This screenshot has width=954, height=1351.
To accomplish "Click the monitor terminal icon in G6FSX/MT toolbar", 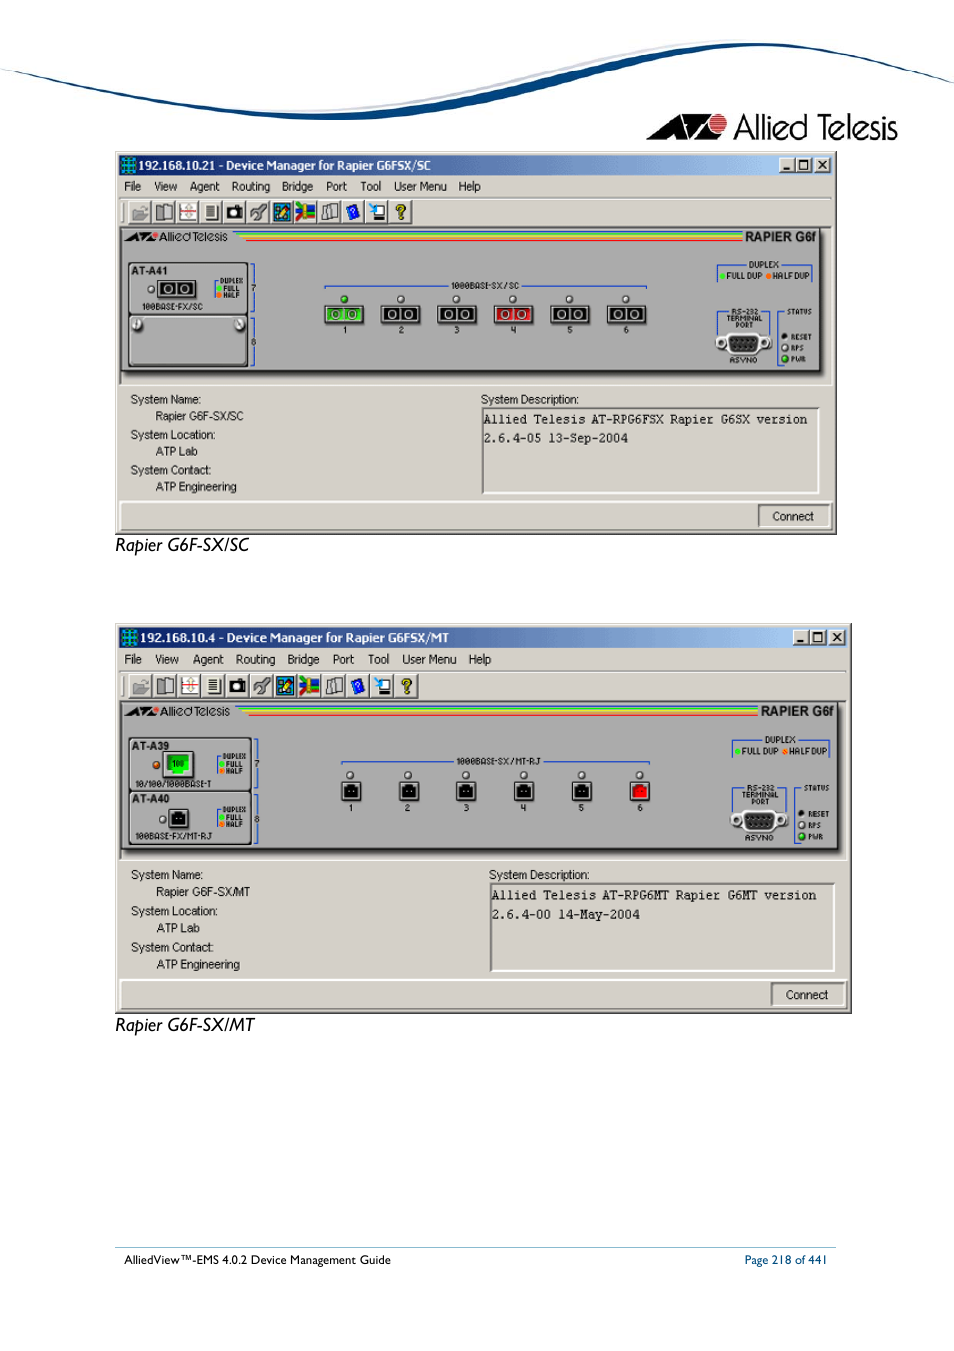I will [x=382, y=686].
